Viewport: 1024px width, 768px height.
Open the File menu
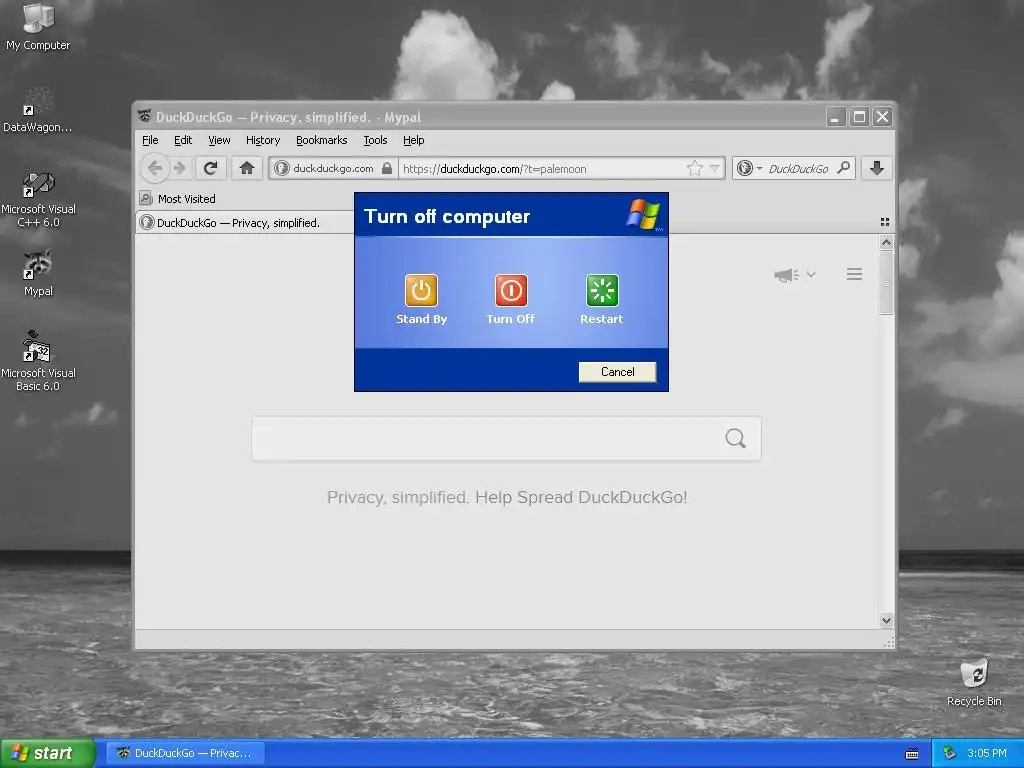point(150,140)
